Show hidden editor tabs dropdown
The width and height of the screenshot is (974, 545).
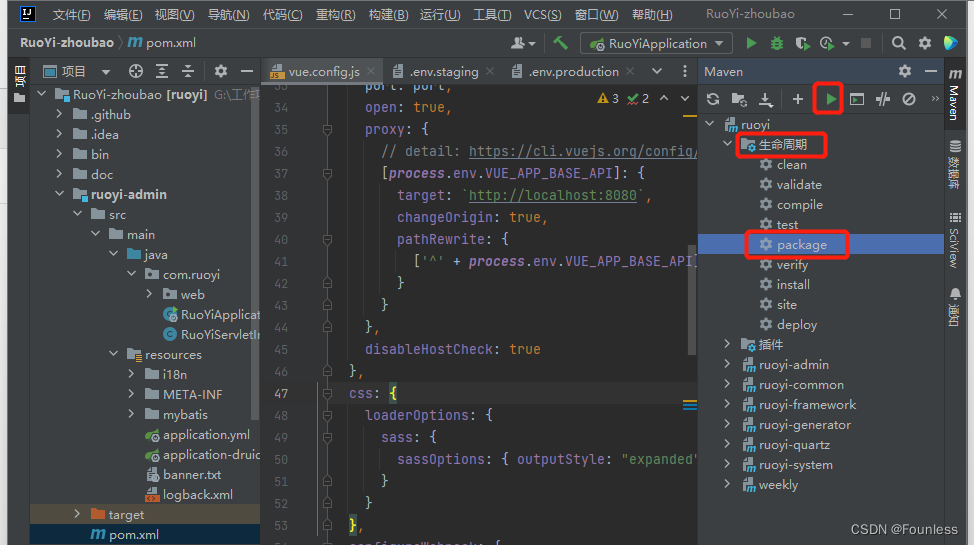coord(657,71)
